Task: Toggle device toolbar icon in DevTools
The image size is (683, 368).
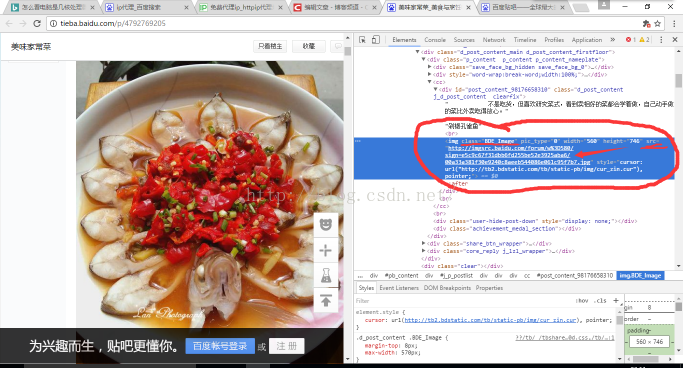Action: click(x=375, y=40)
